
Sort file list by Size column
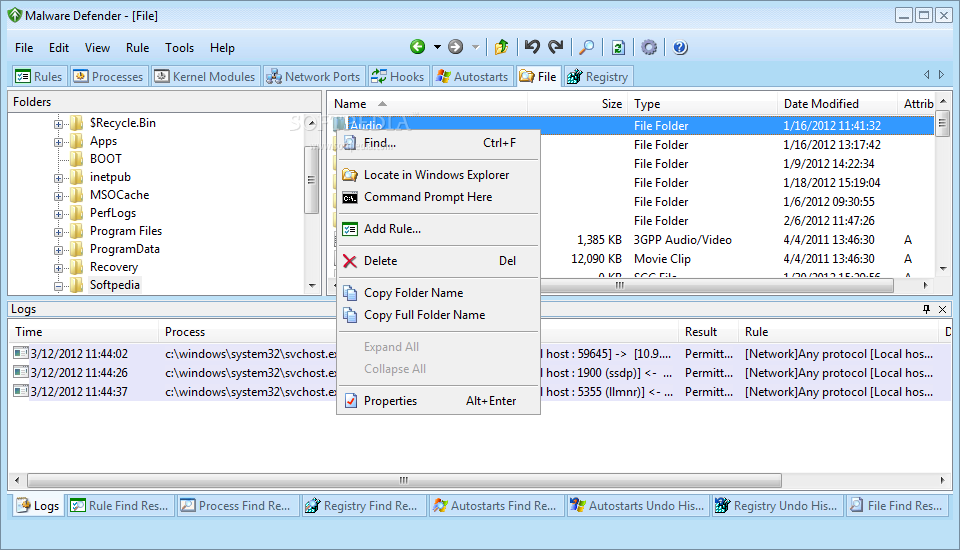coord(577,104)
